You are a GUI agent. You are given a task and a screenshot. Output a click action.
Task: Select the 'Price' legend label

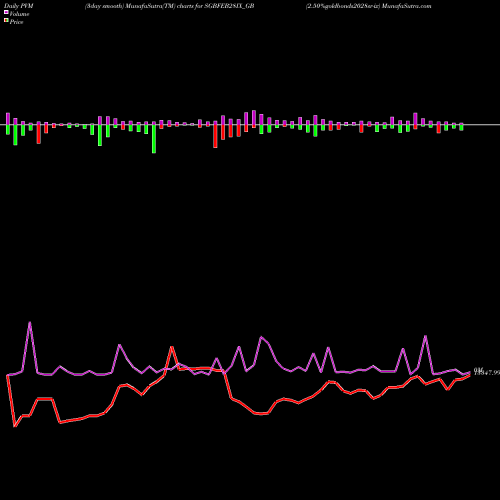(16, 22)
